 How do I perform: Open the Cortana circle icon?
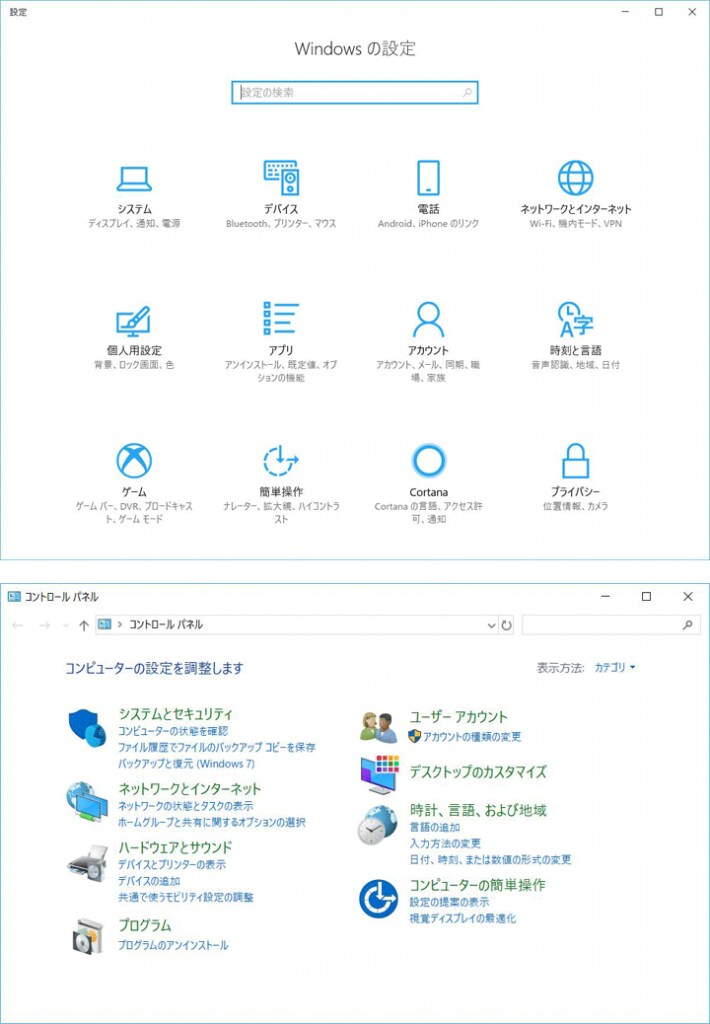(x=428, y=460)
